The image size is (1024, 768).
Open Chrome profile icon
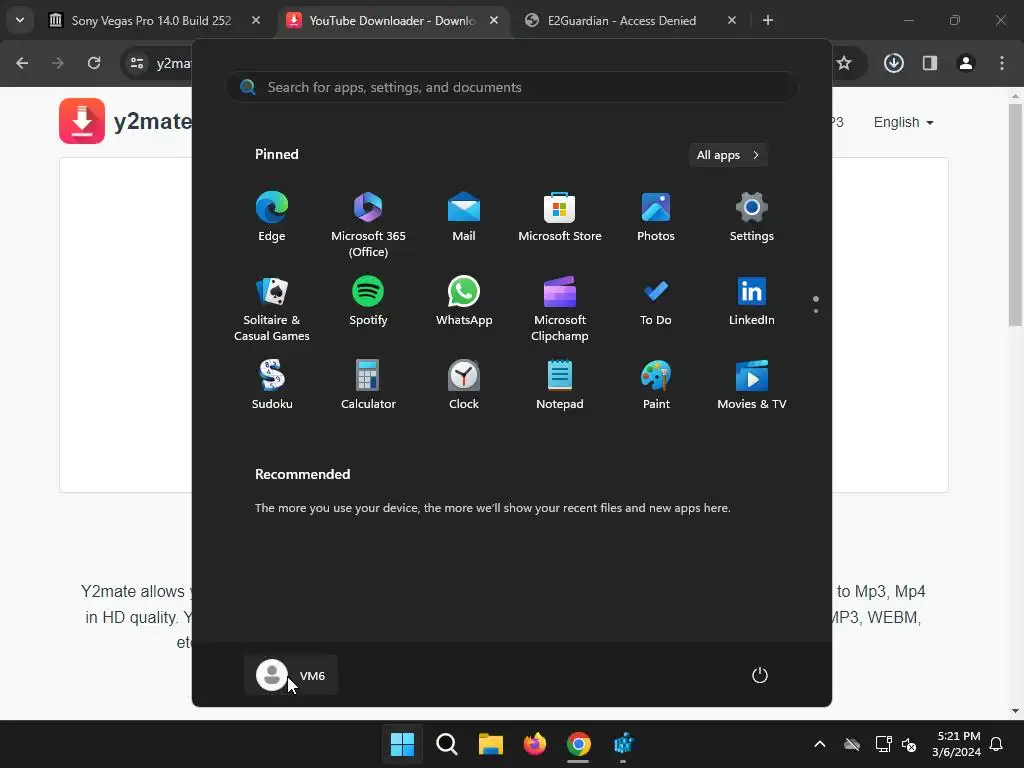click(966, 63)
